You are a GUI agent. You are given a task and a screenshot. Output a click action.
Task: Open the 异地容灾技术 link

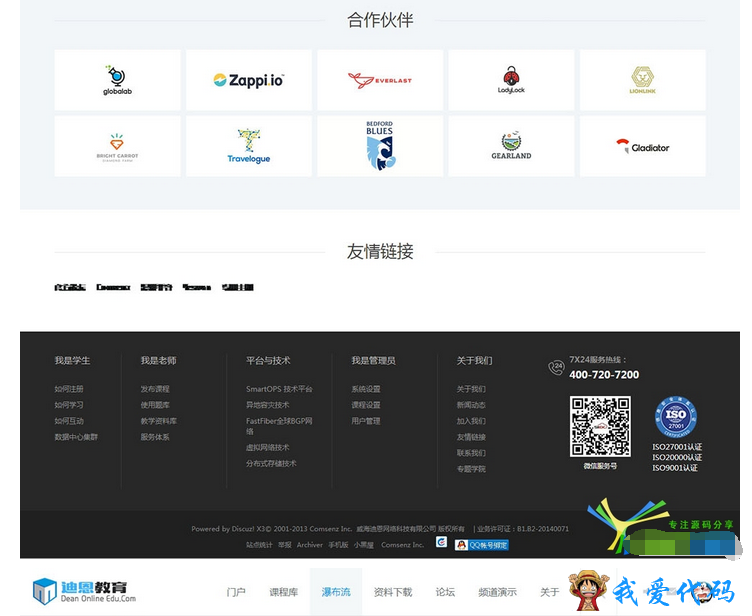[268, 405]
